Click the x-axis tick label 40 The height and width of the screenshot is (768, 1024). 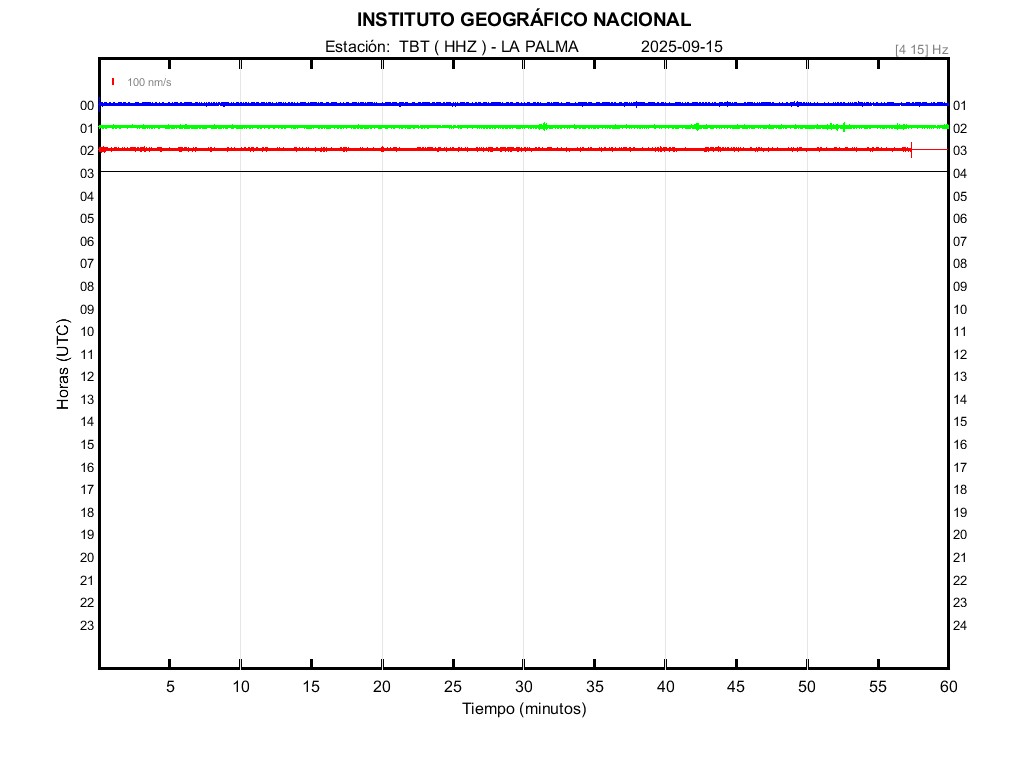click(665, 686)
